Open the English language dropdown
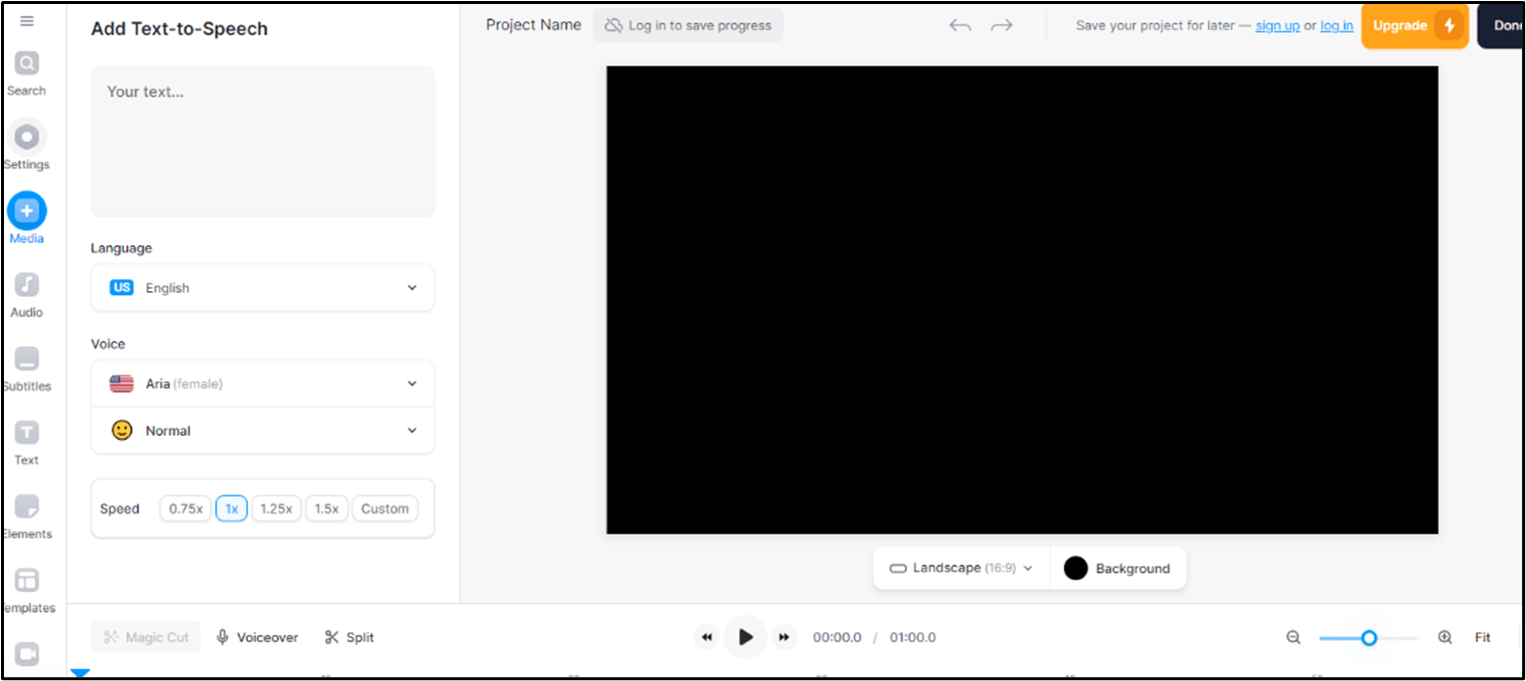1526x681 pixels. click(x=262, y=287)
